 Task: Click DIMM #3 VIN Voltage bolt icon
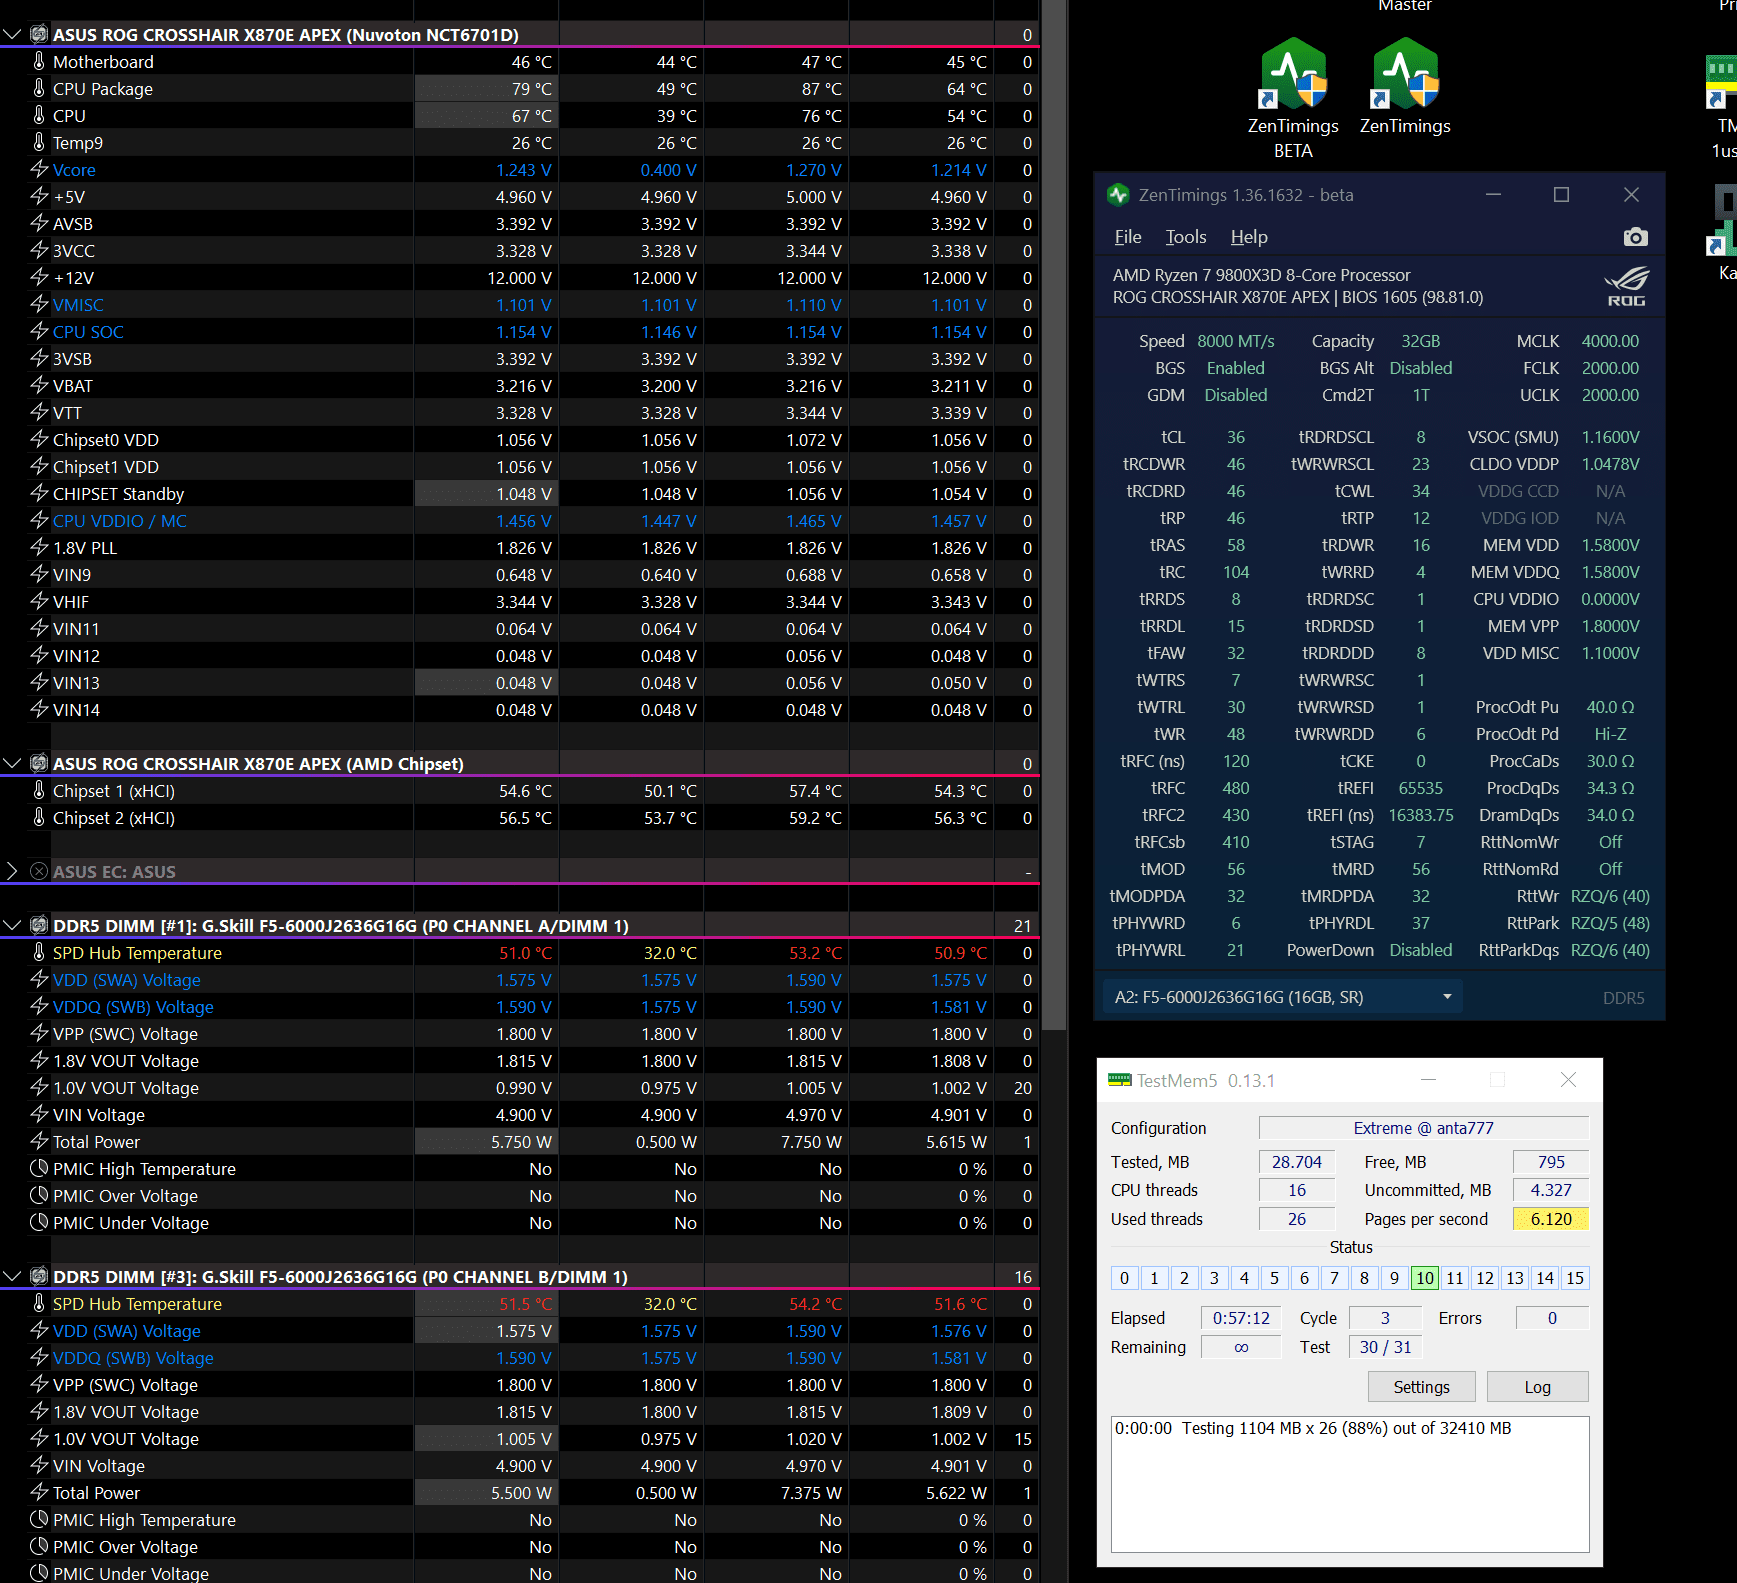[39, 1465]
